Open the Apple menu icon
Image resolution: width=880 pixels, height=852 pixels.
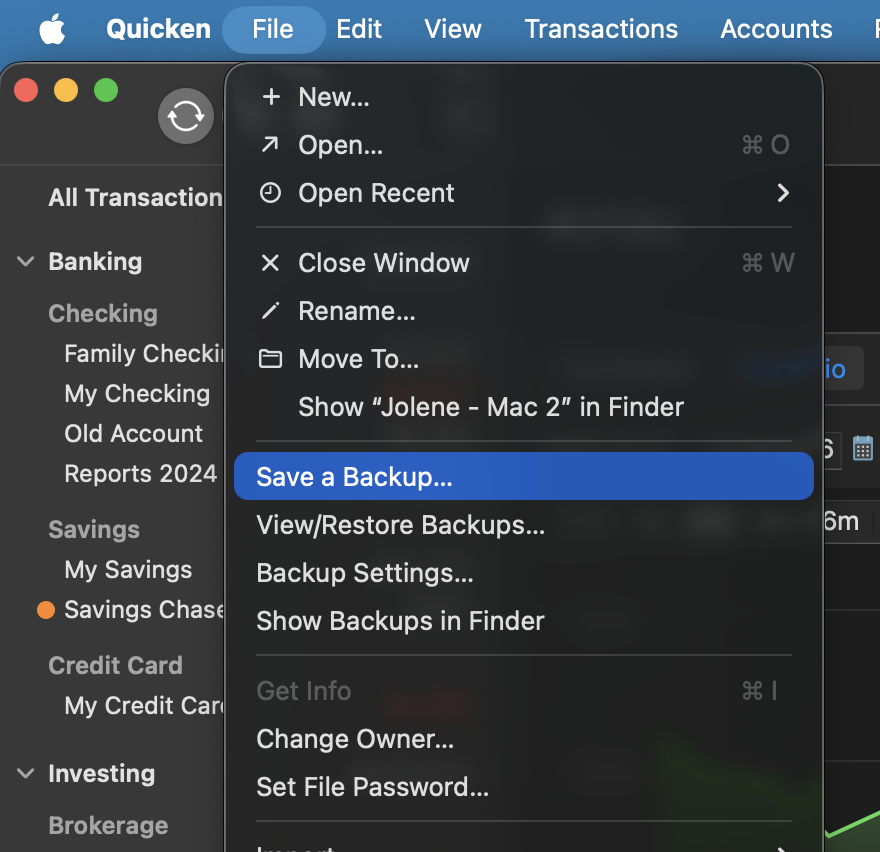(x=52, y=29)
